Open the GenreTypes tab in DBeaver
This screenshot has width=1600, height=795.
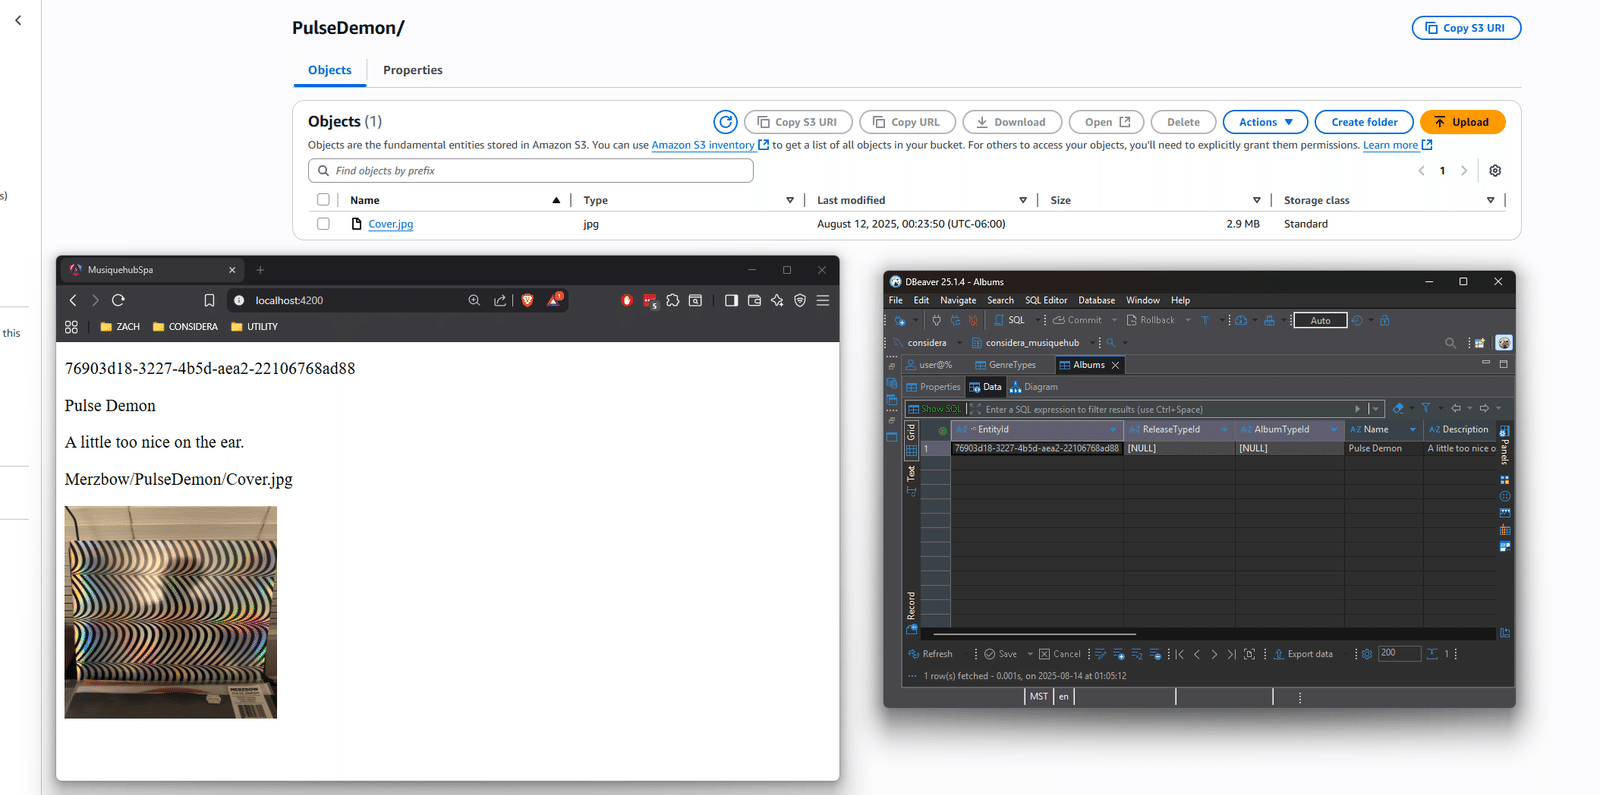(1005, 365)
